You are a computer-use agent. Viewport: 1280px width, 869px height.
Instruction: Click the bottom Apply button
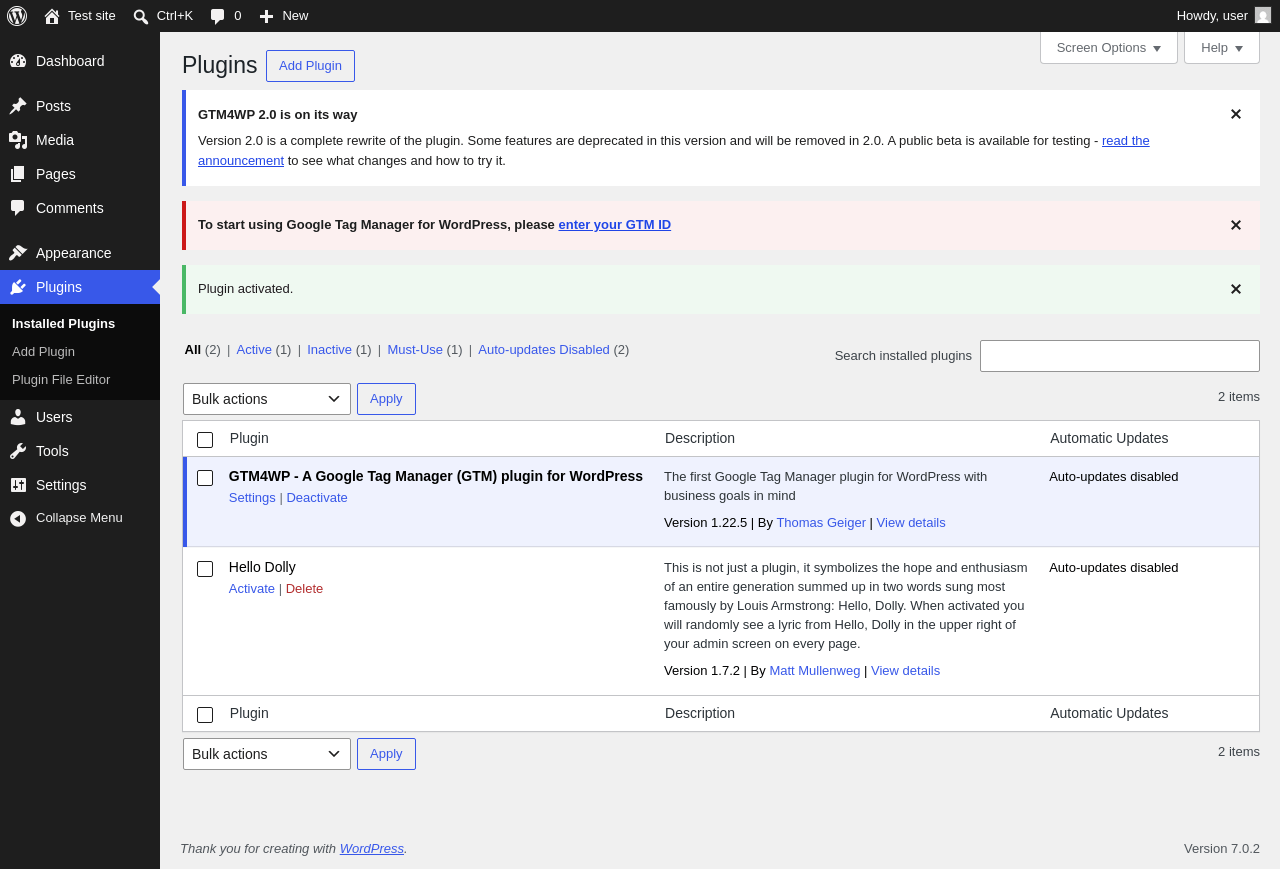[386, 754]
